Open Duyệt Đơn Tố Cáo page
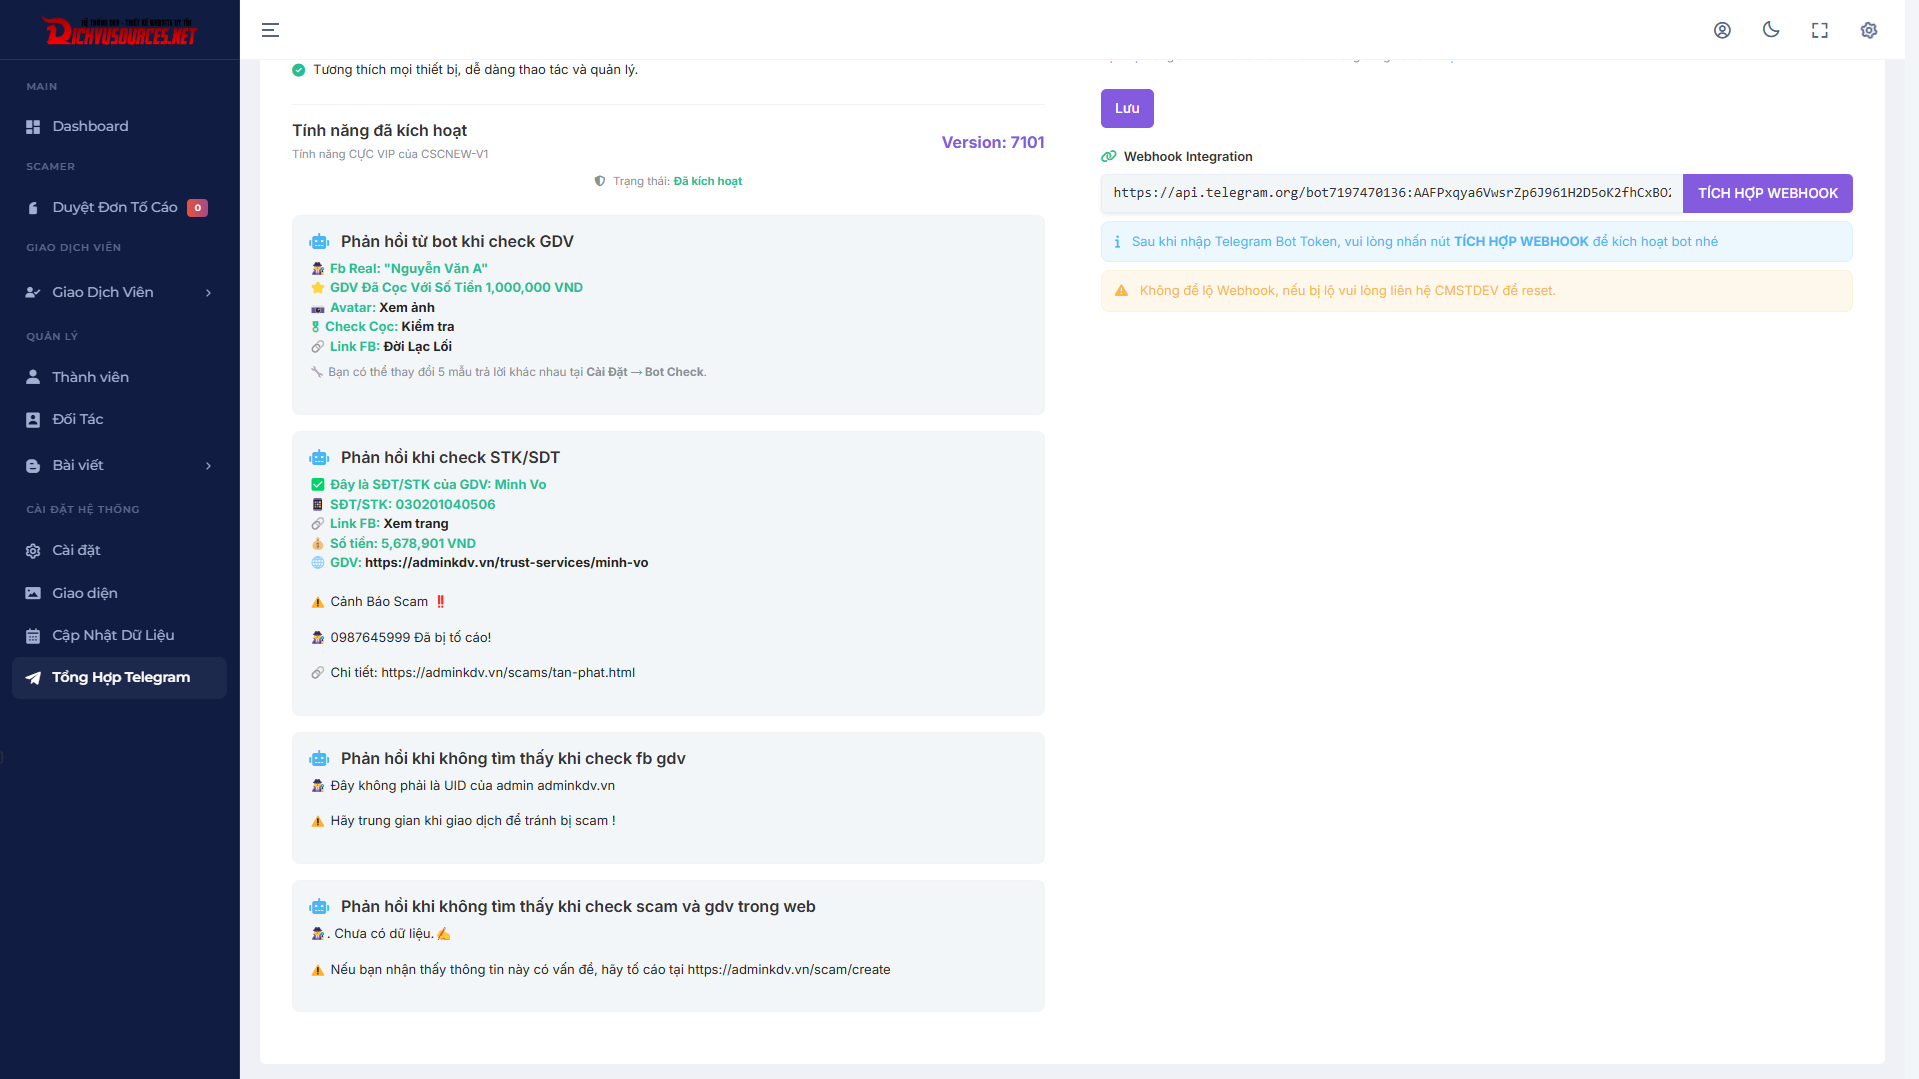This screenshot has width=1919, height=1079. click(x=114, y=207)
